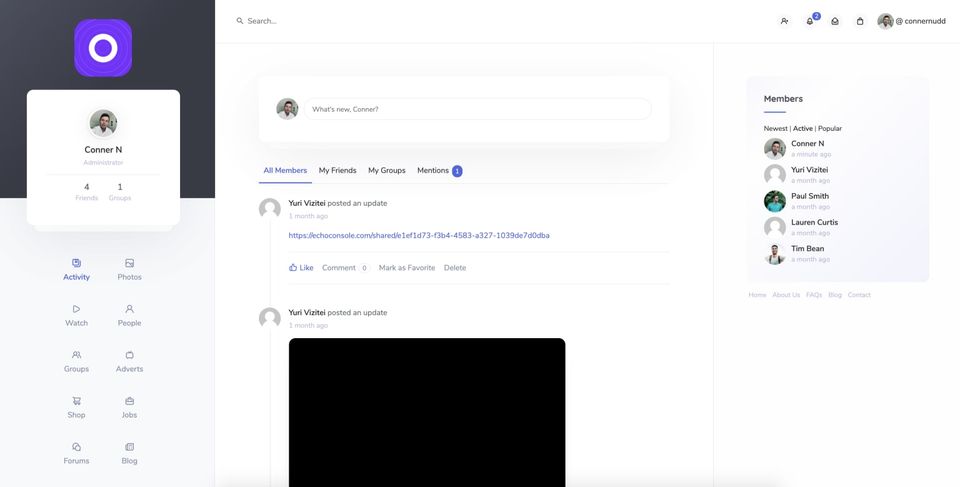Click the notifications badge showing 2

(816, 16)
